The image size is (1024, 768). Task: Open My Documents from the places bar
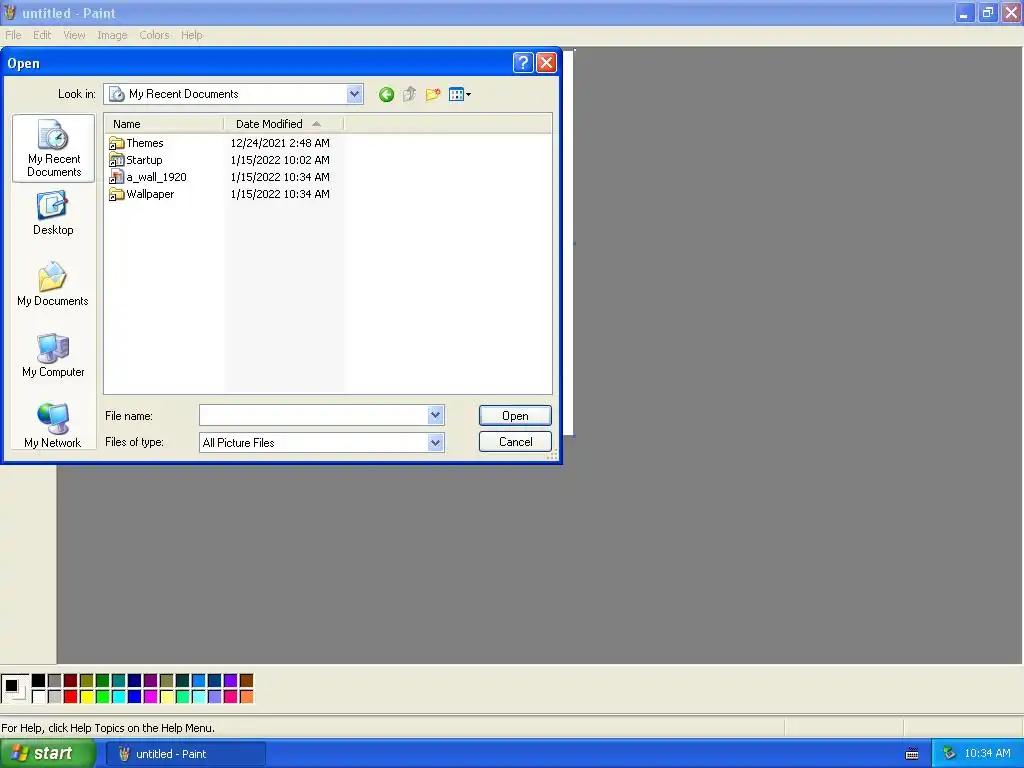53,284
